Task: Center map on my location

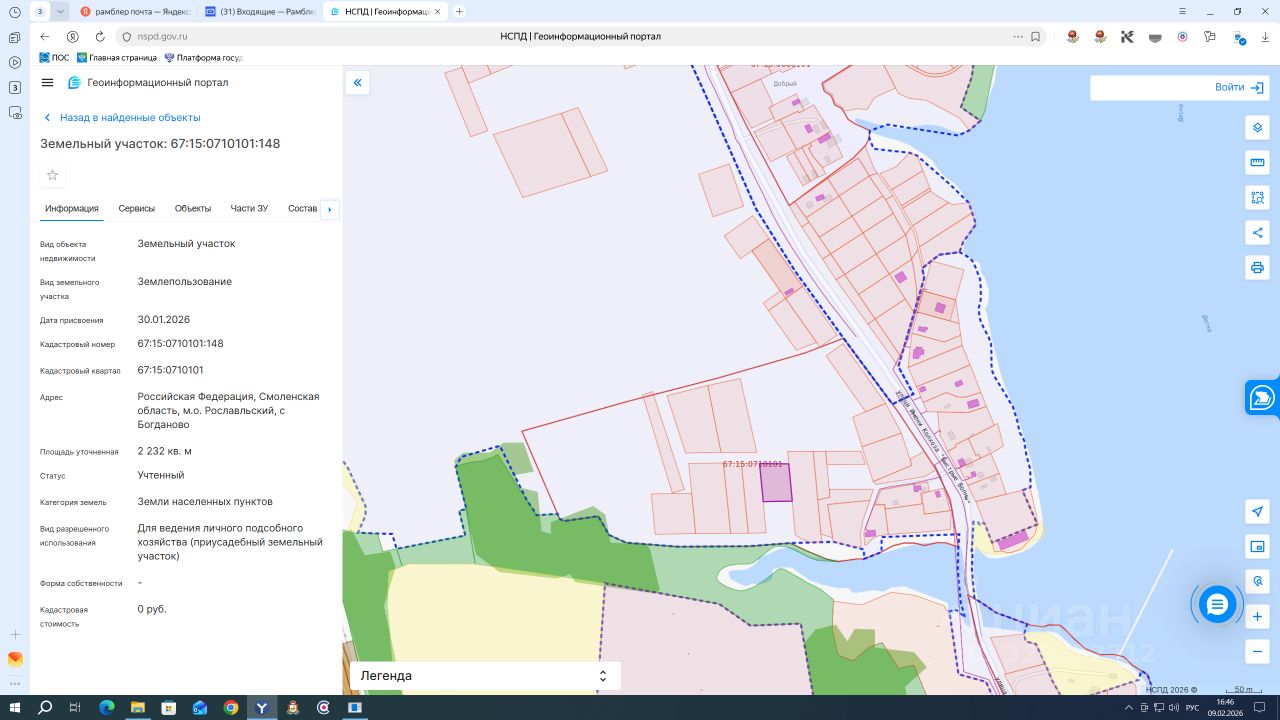Action: (1257, 512)
